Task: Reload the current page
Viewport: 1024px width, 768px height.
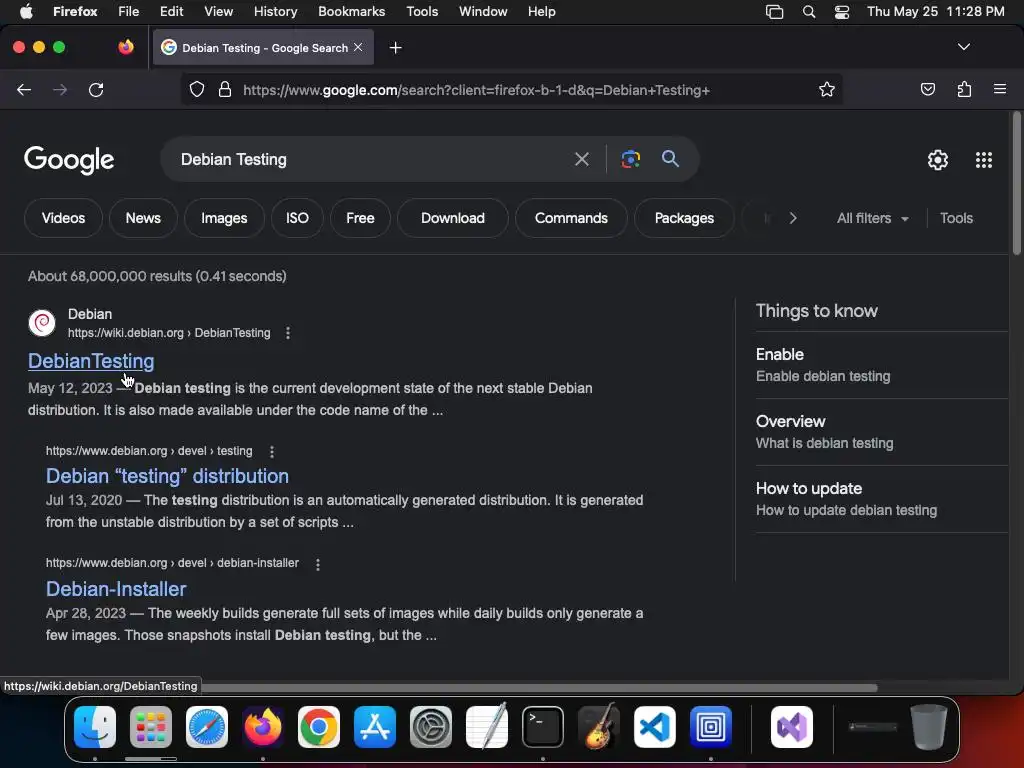Action: click(x=96, y=89)
